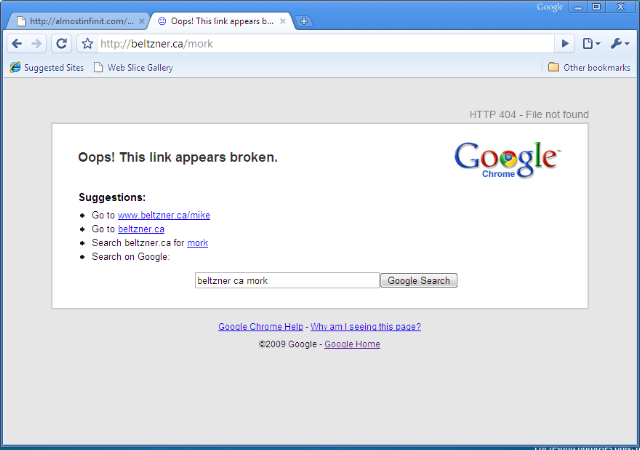Go back with the back arrow button

click(17, 43)
